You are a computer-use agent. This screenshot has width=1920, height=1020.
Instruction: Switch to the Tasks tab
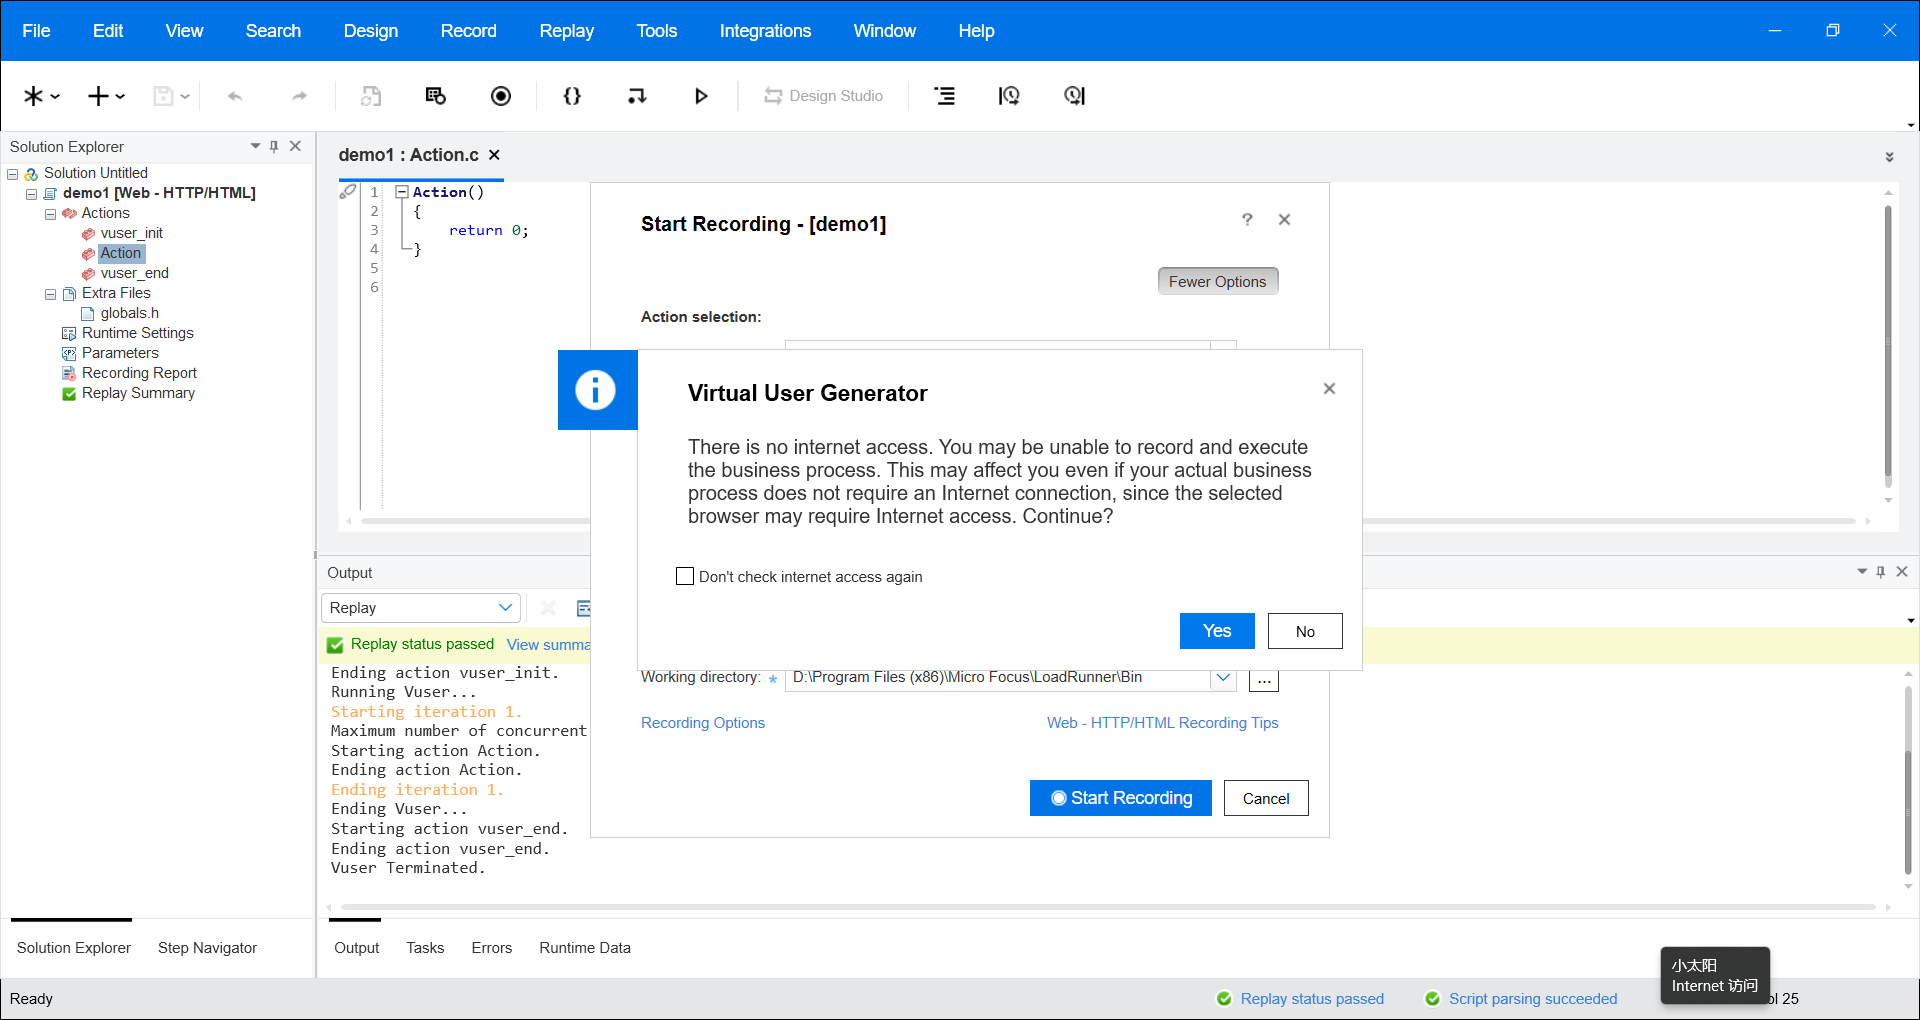[425, 948]
